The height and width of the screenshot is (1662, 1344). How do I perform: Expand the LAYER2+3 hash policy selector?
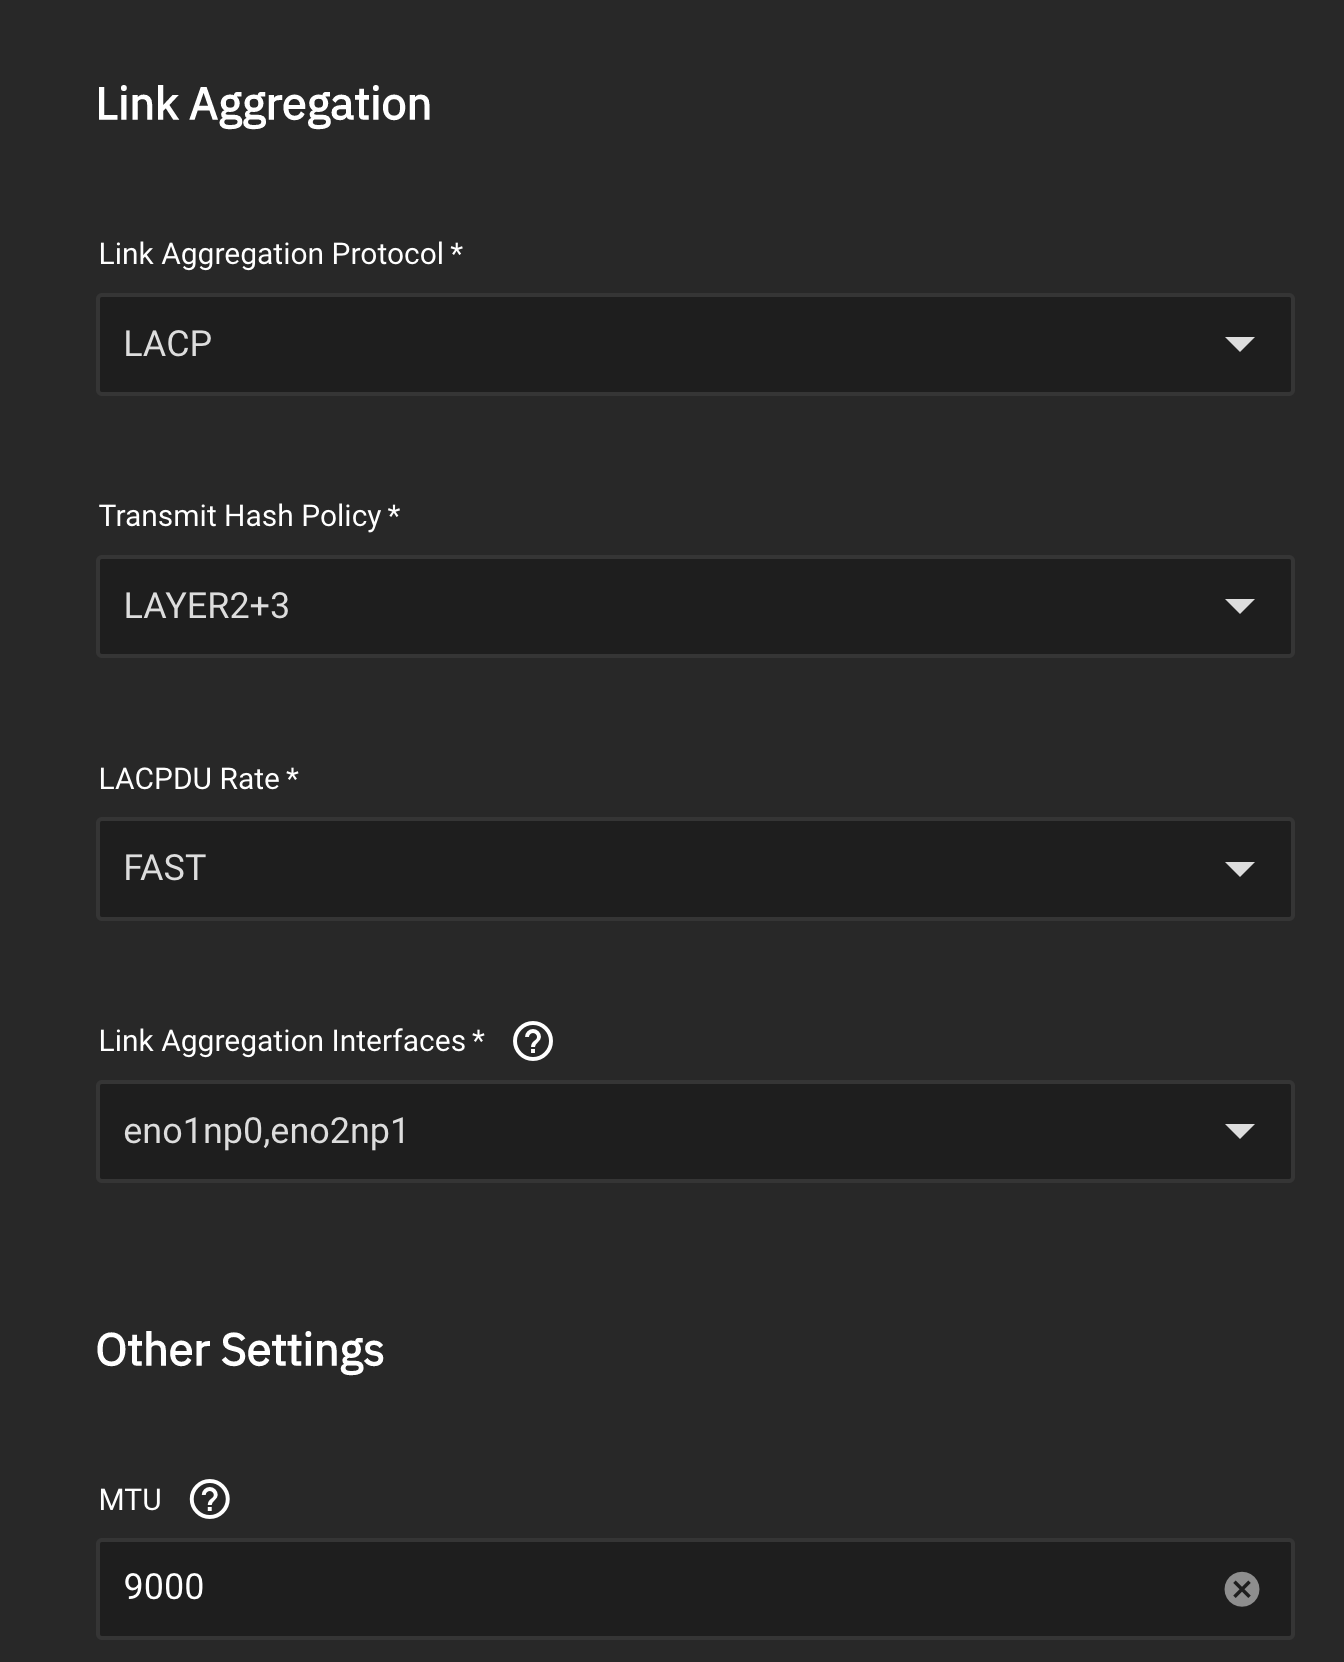660,606
